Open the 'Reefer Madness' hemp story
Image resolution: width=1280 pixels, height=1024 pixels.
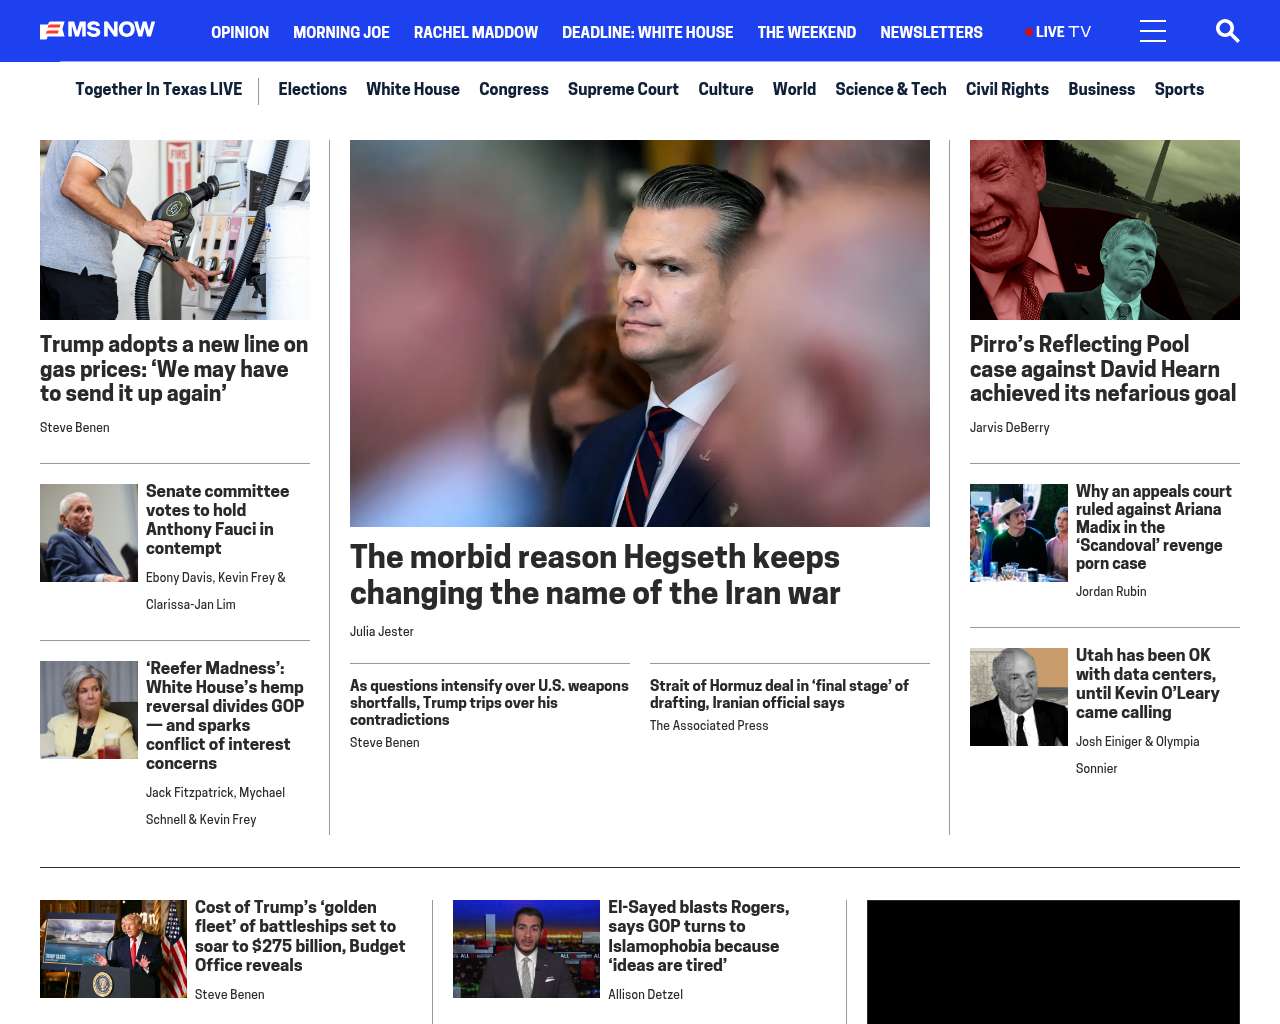tap(225, 716)
